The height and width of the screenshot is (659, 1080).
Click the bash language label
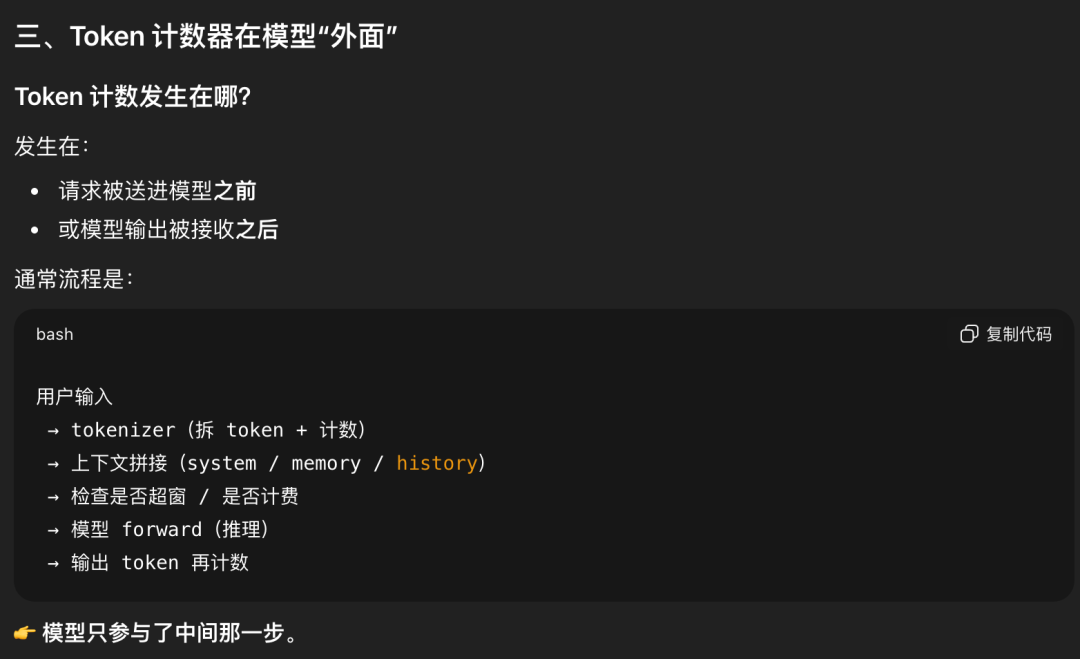[x=55, y=334]
